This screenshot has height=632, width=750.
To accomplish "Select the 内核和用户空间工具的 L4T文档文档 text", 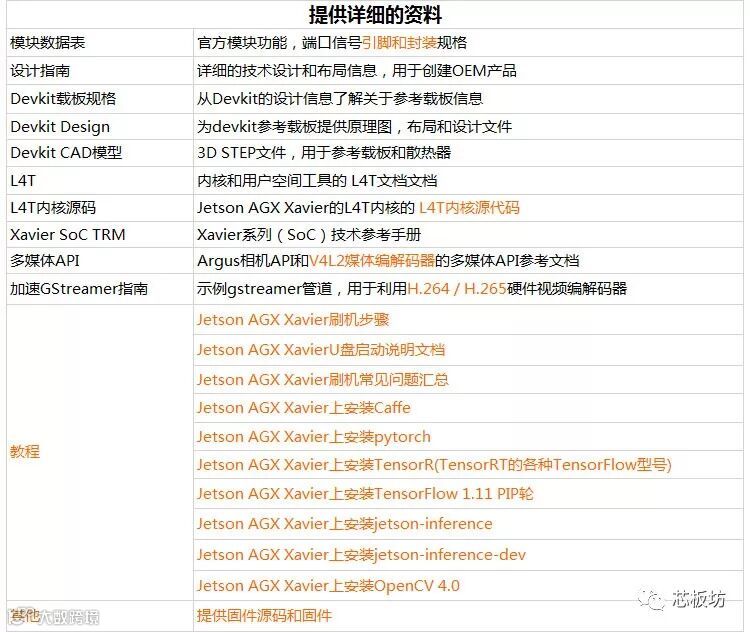I will (317, 180).
